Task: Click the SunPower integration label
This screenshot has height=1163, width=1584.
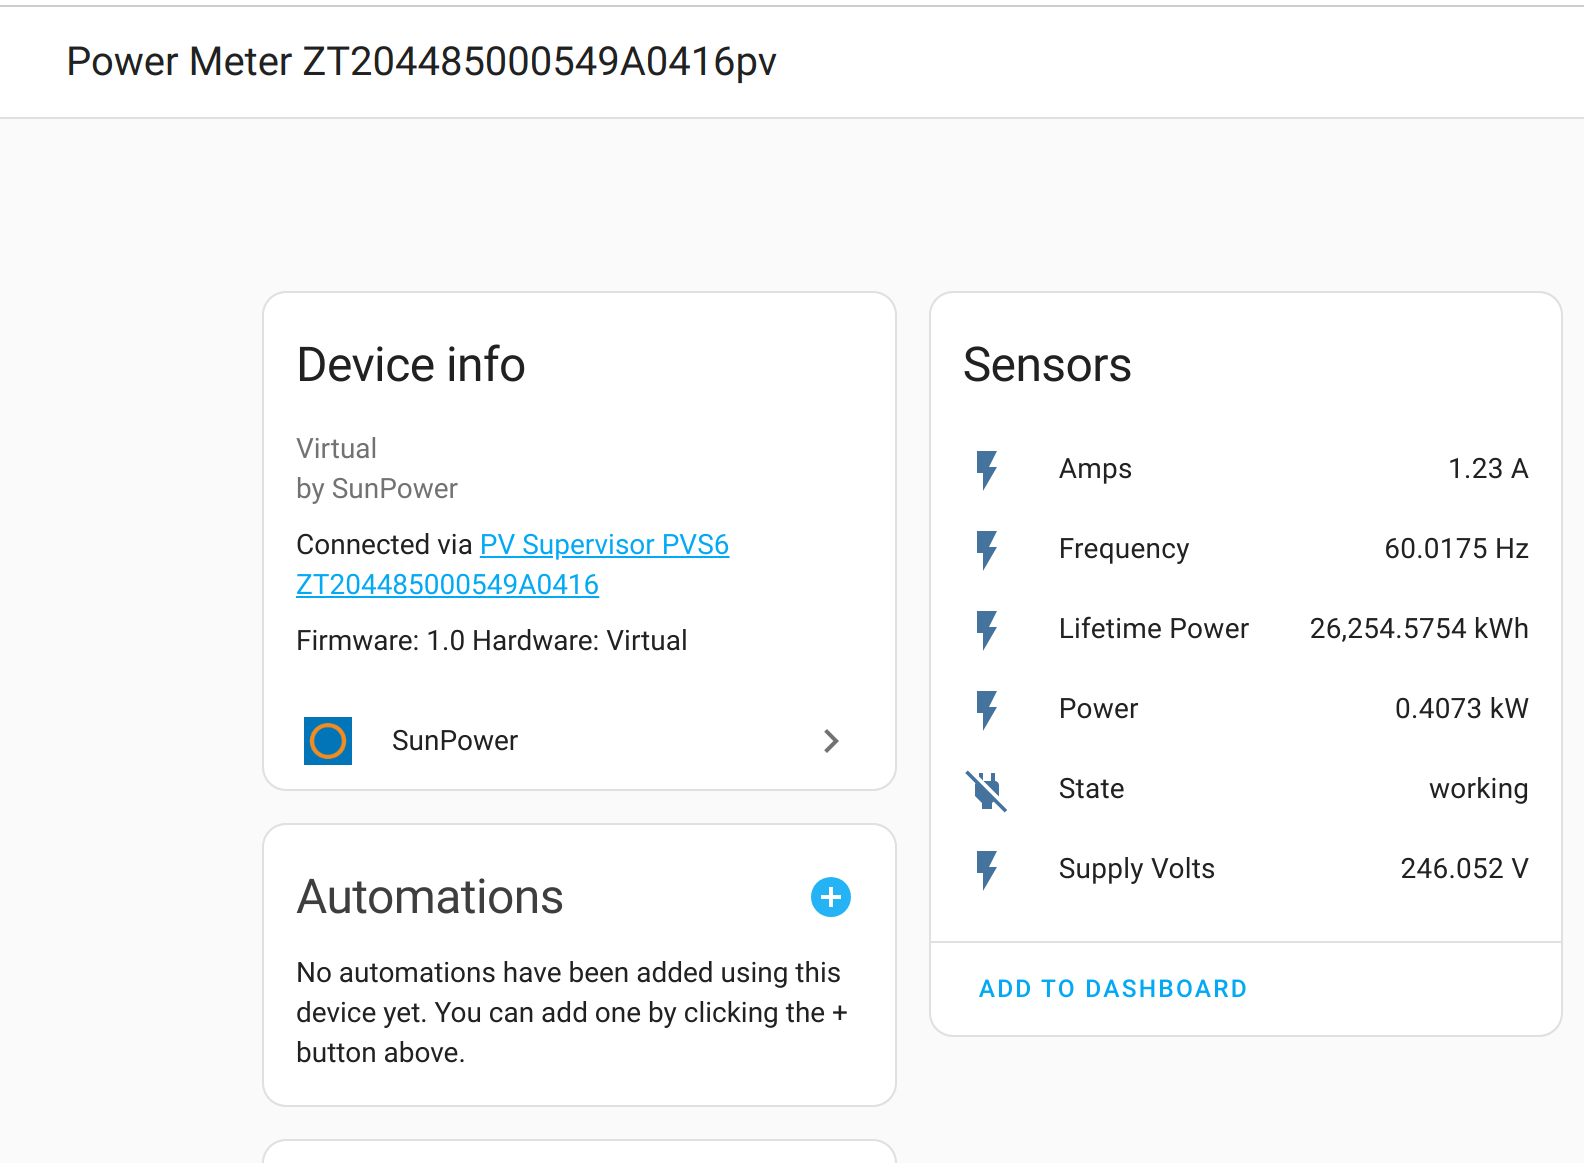Action: pyautogui.click(x=455, y=741)
